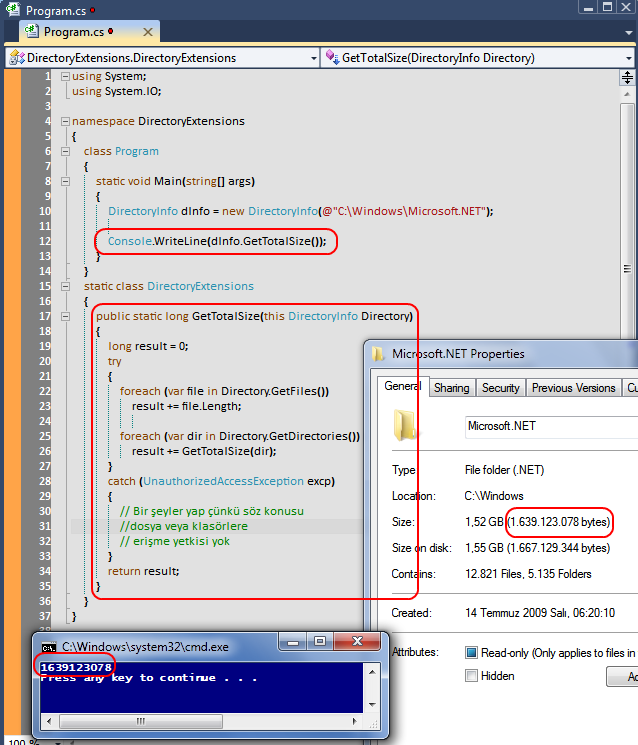Collapse the GetTotalSize method outline
The height and width of the screenshot is (745, 638).
point(65,316)
